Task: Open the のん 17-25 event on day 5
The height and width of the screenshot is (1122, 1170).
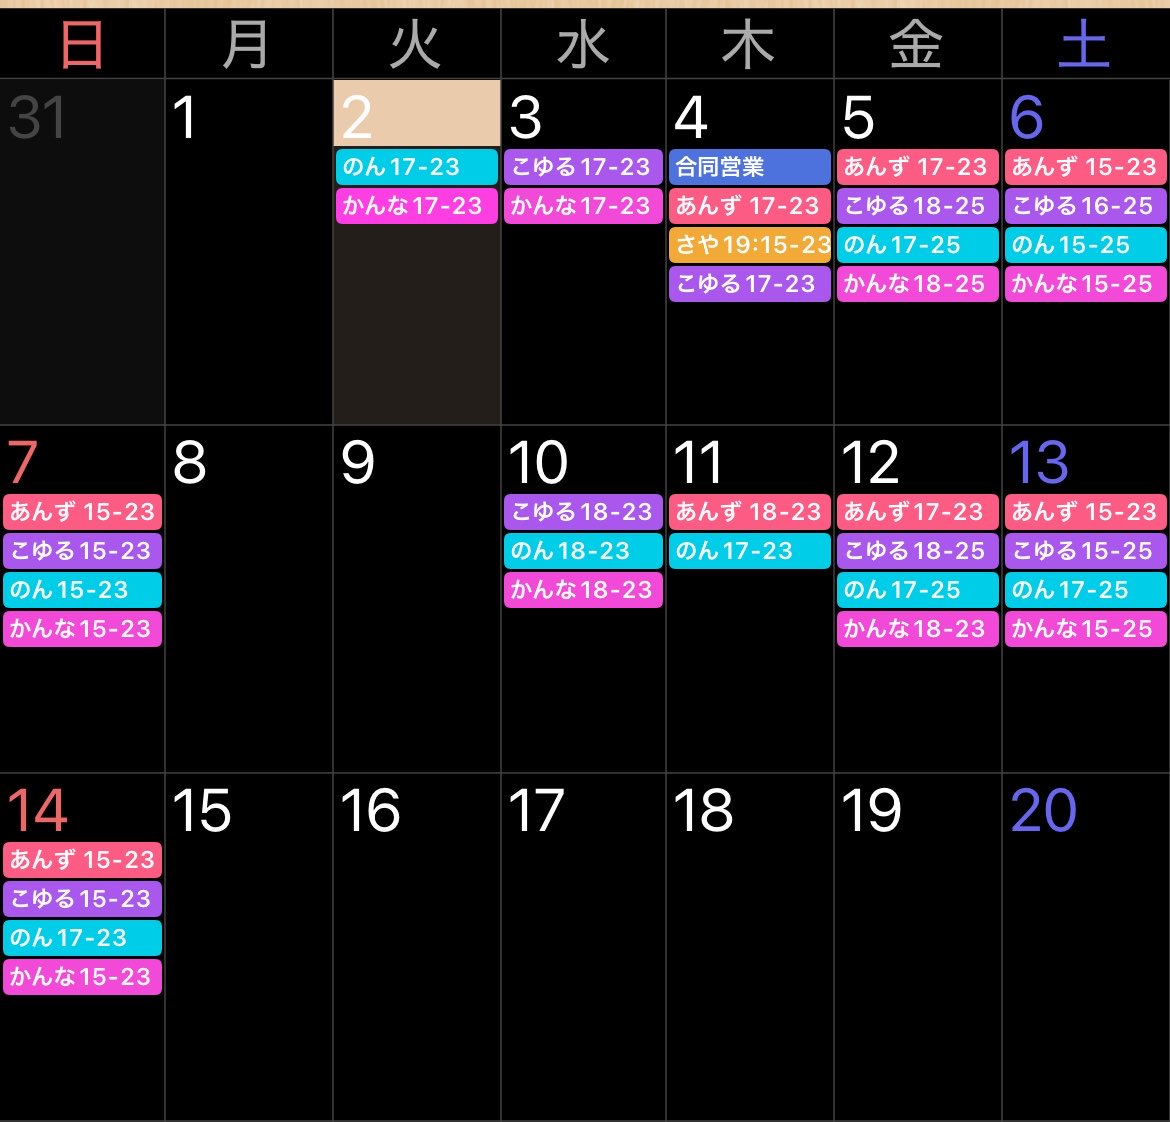Action: (x=918, y=245)
